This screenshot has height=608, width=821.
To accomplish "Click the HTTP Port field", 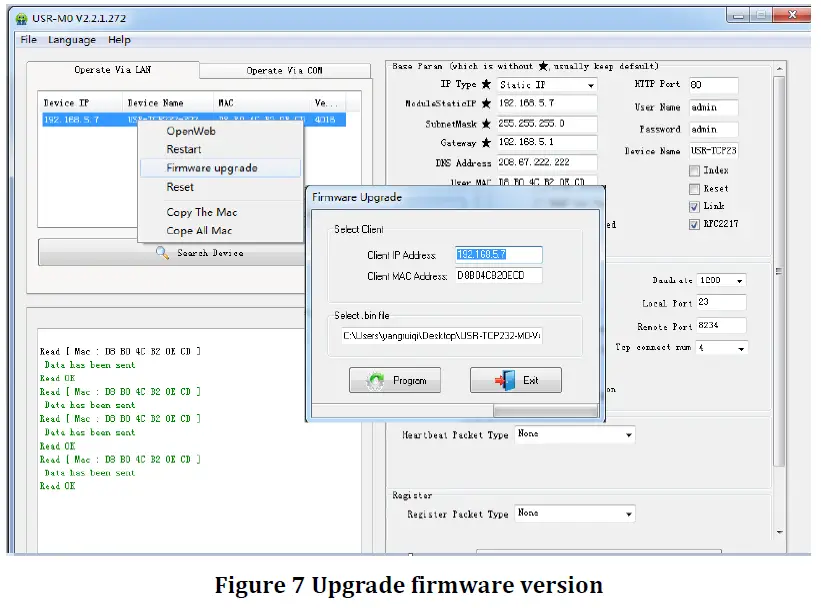I will 714,85.
